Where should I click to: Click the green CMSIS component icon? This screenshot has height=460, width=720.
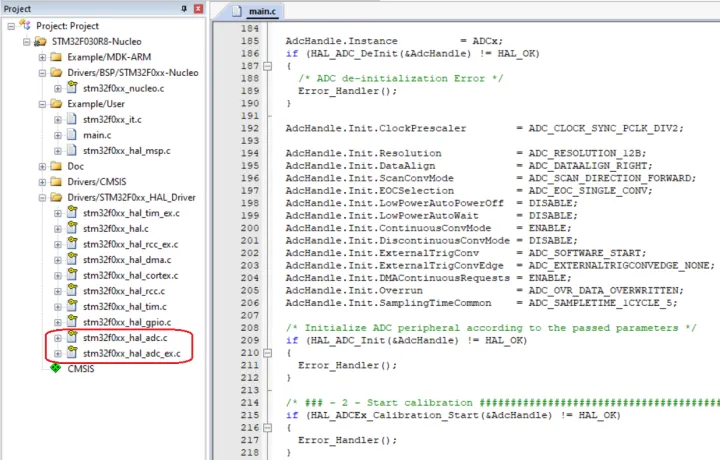(x=56, y=368)
